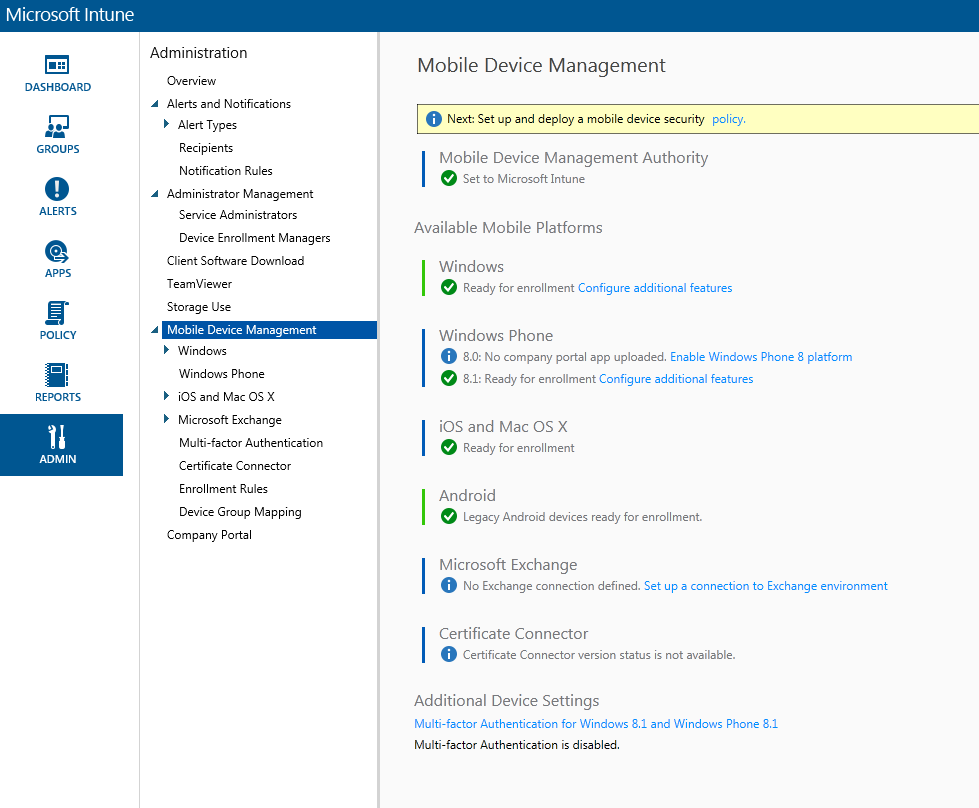Image resolution: width=979 pixels, height=808 pixels.
Task: Click the info icon under Certificate Connector
Action: pos(449,654)
